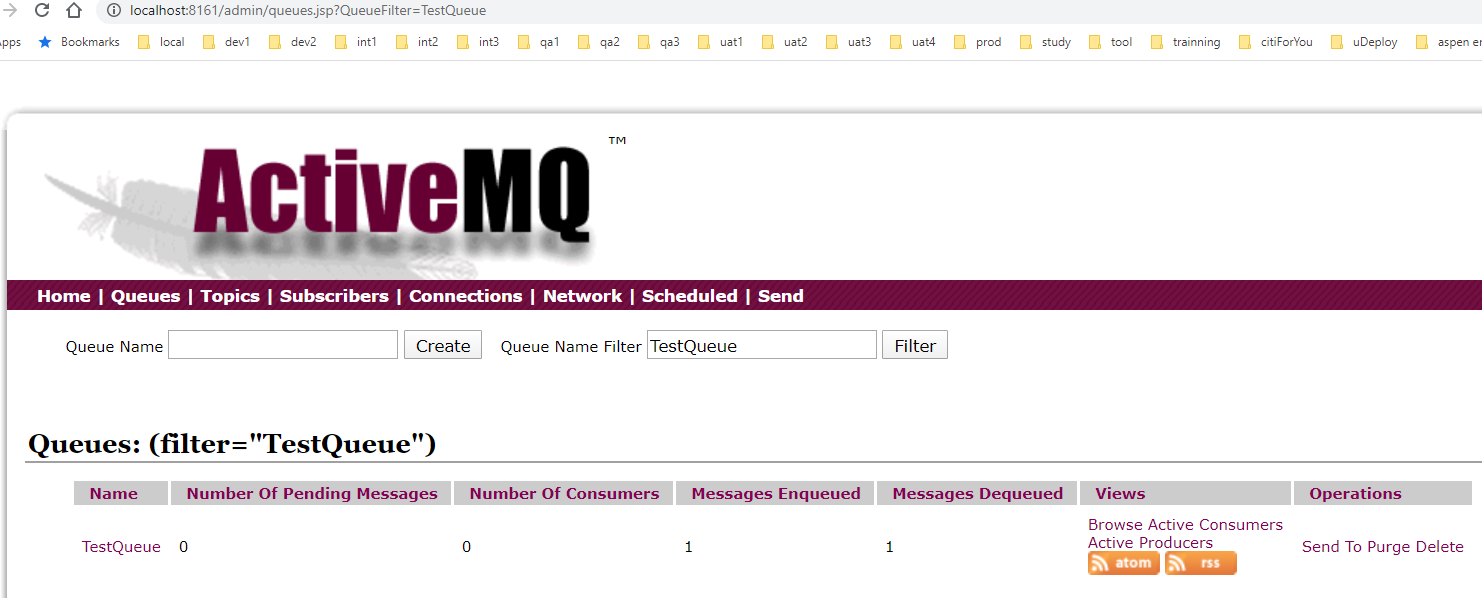Open the Network menu item
This screenshot has height=598, width=1482.
point(582,296)
